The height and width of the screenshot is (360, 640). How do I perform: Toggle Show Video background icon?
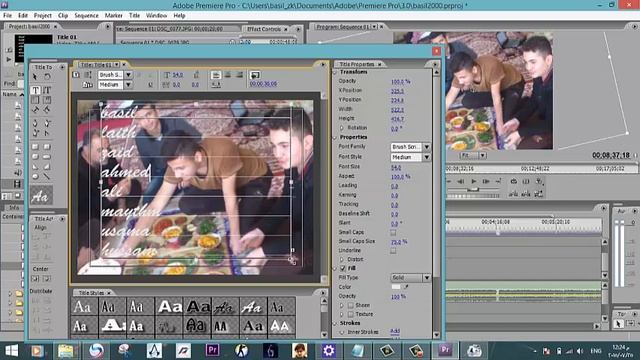(x=255, y=75)
